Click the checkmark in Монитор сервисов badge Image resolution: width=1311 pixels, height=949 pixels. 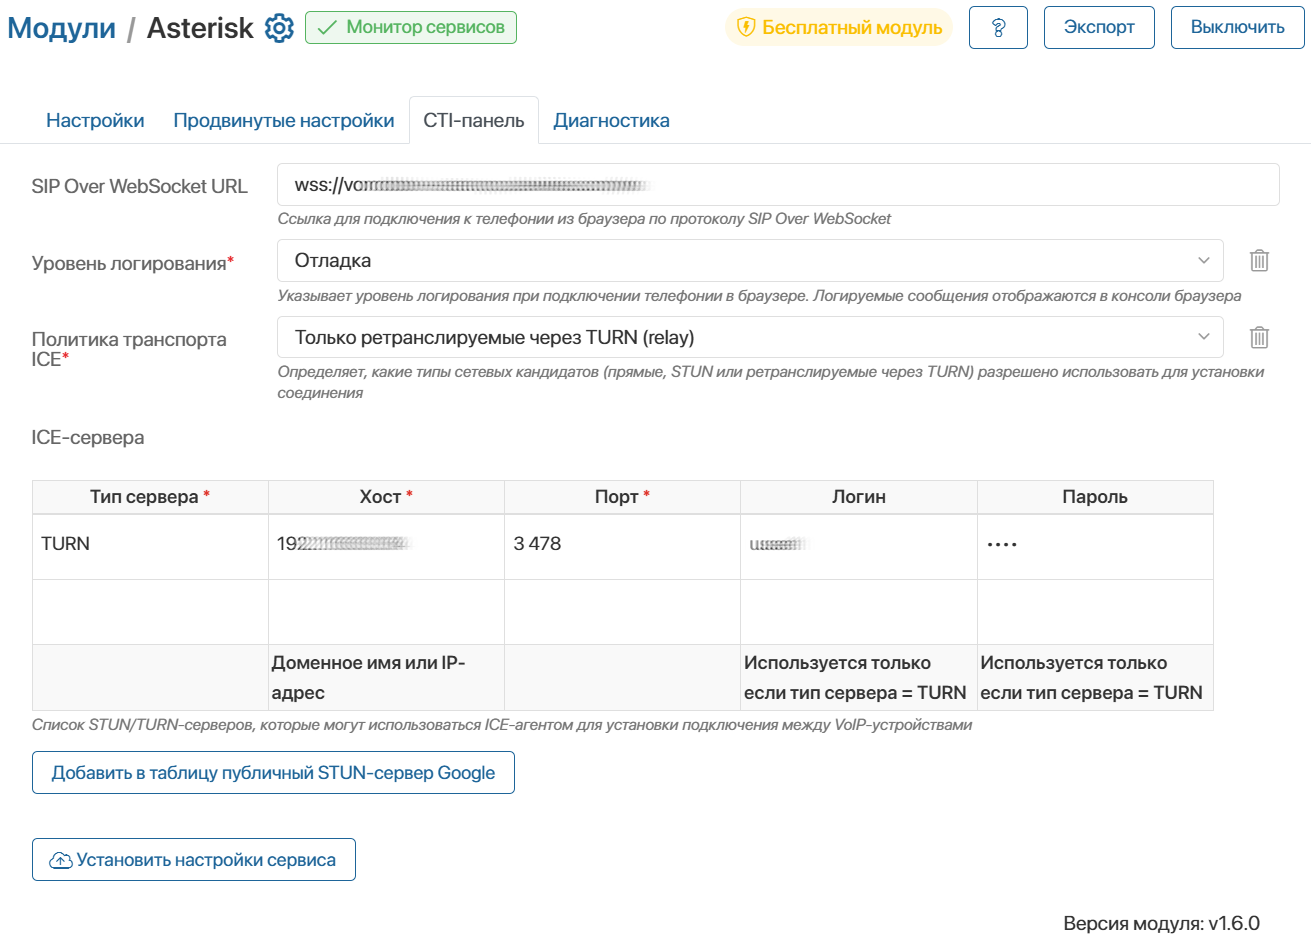tap(326, 28)
